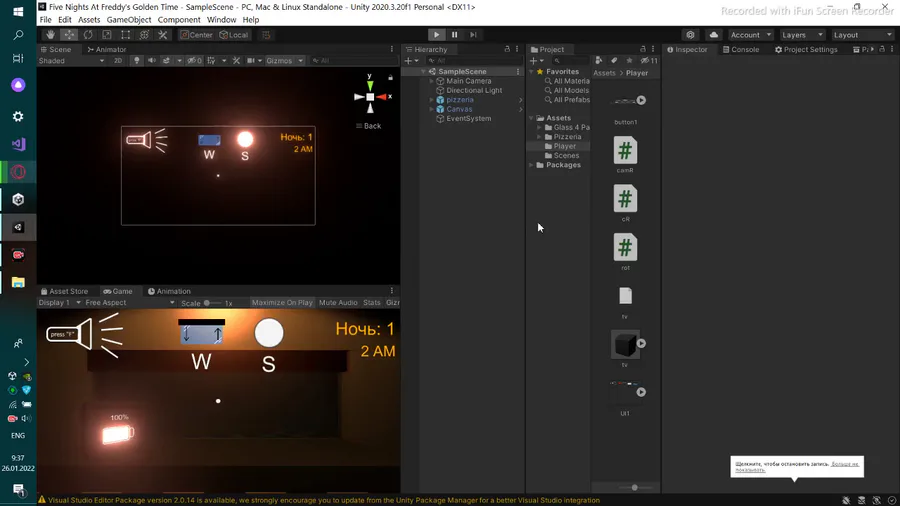Viewport: 900px width, 506px height.
Task: Toggle pivot mode Center button
Action: pyautogui.click(x=196, y=35)
